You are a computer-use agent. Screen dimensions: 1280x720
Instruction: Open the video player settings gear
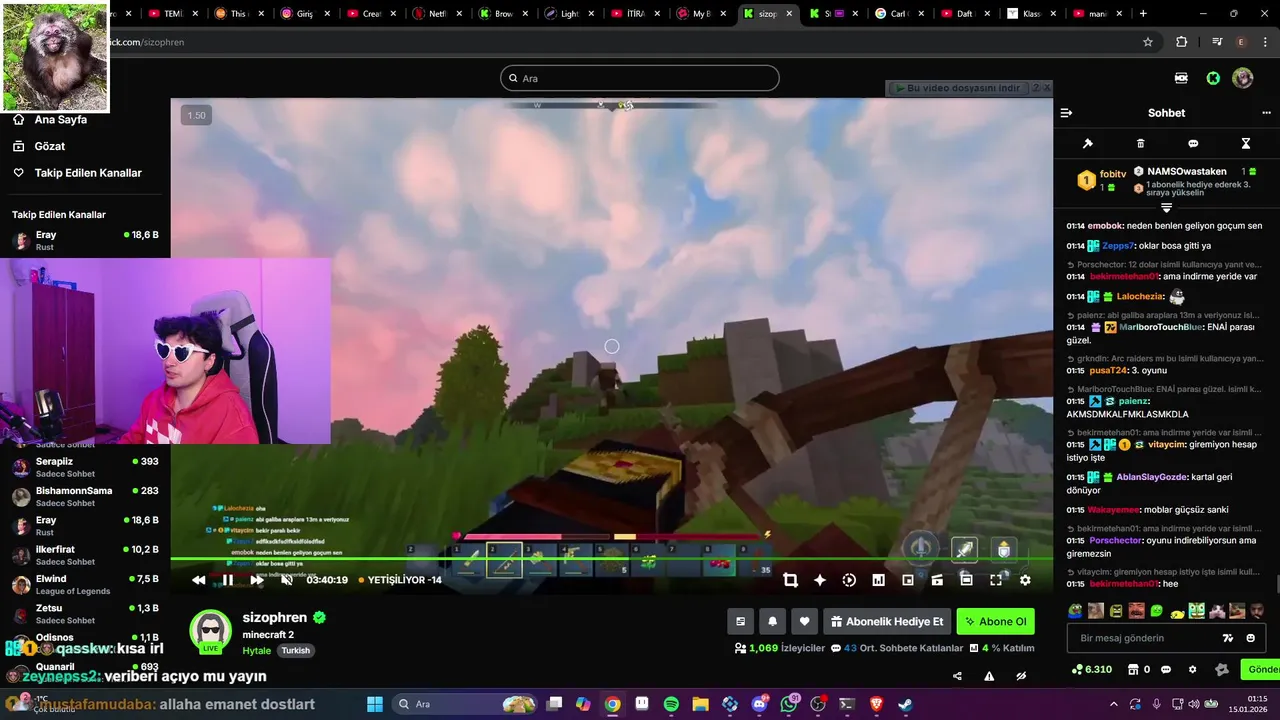pyautogui.click(x=1025, y=580)
